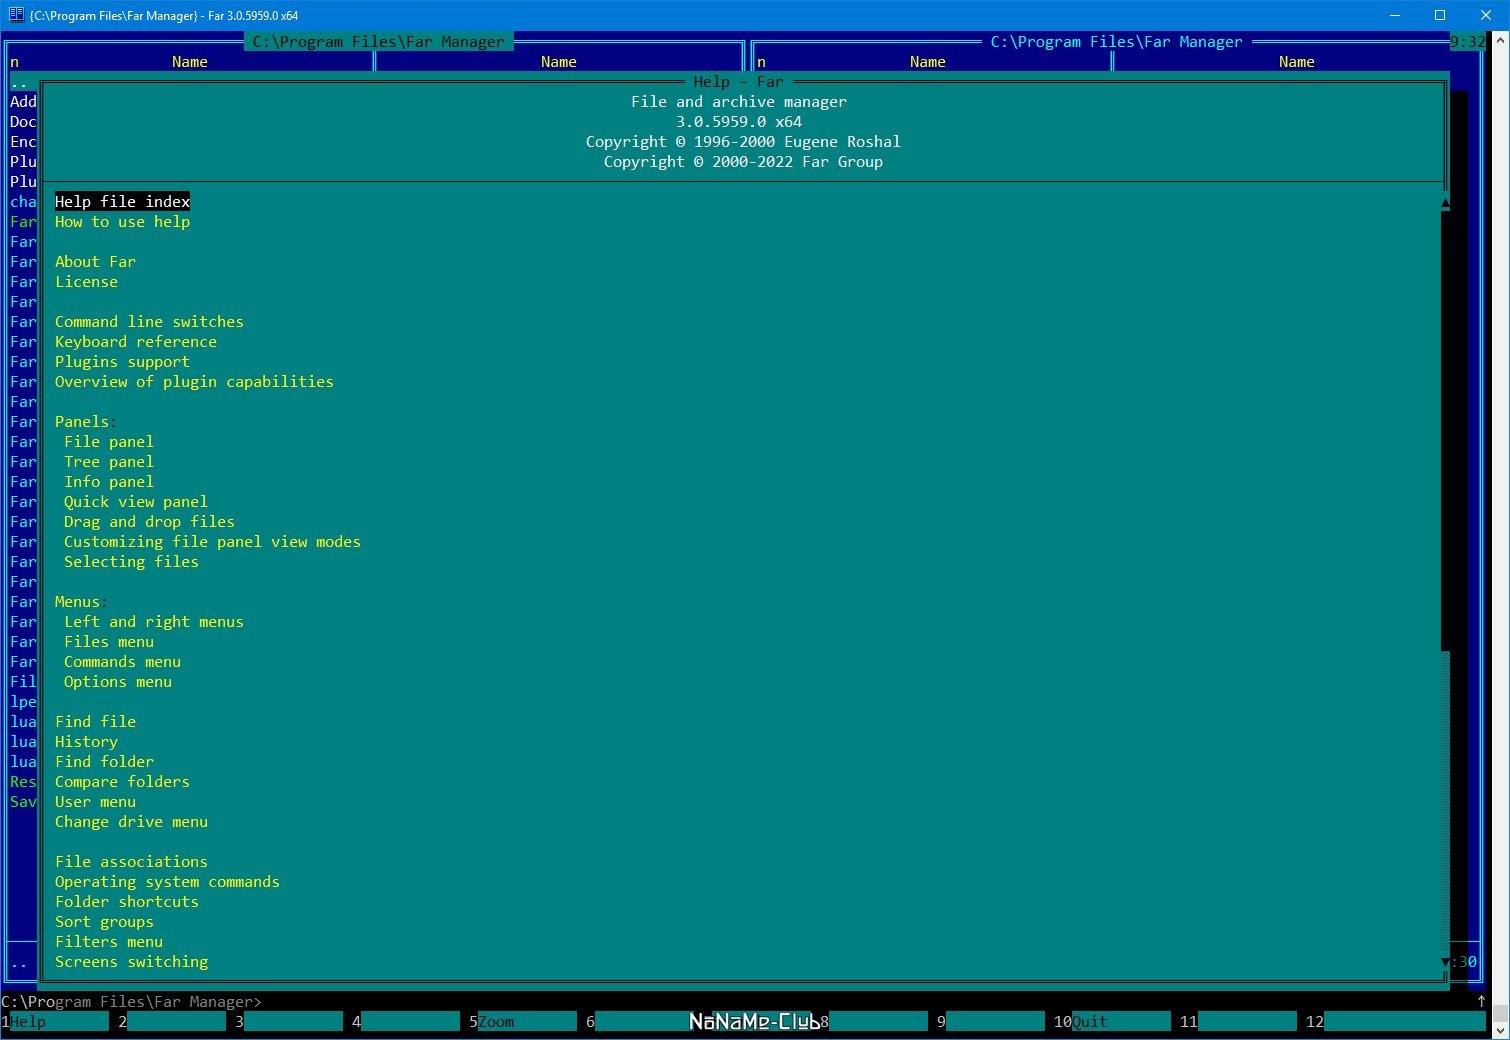Open Overview of plugin capabilities topic
The image size is (1510, 1040).
[x=194, y=382]
